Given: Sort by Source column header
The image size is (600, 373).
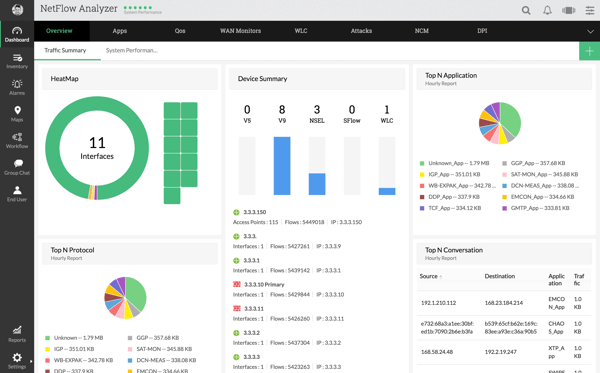Looking at the screenshot, I should pos(429,276).
